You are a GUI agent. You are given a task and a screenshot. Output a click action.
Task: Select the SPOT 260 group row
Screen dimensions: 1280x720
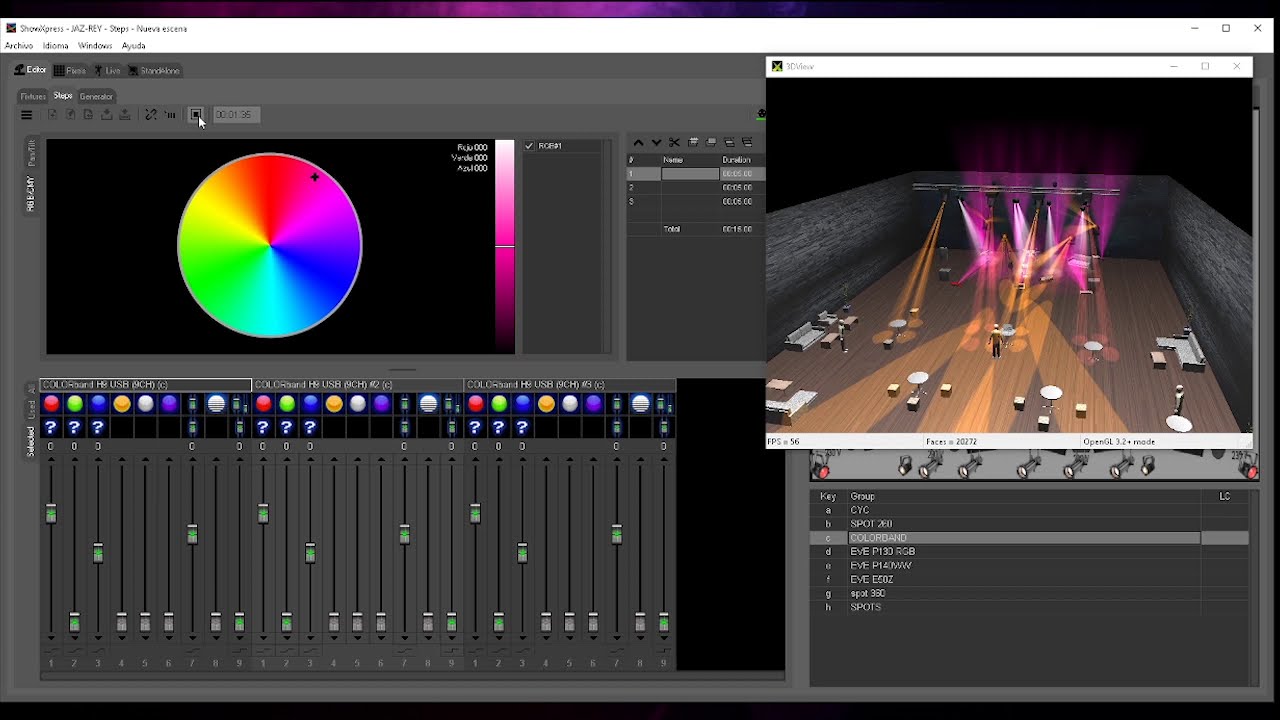[x=871, y=524]
